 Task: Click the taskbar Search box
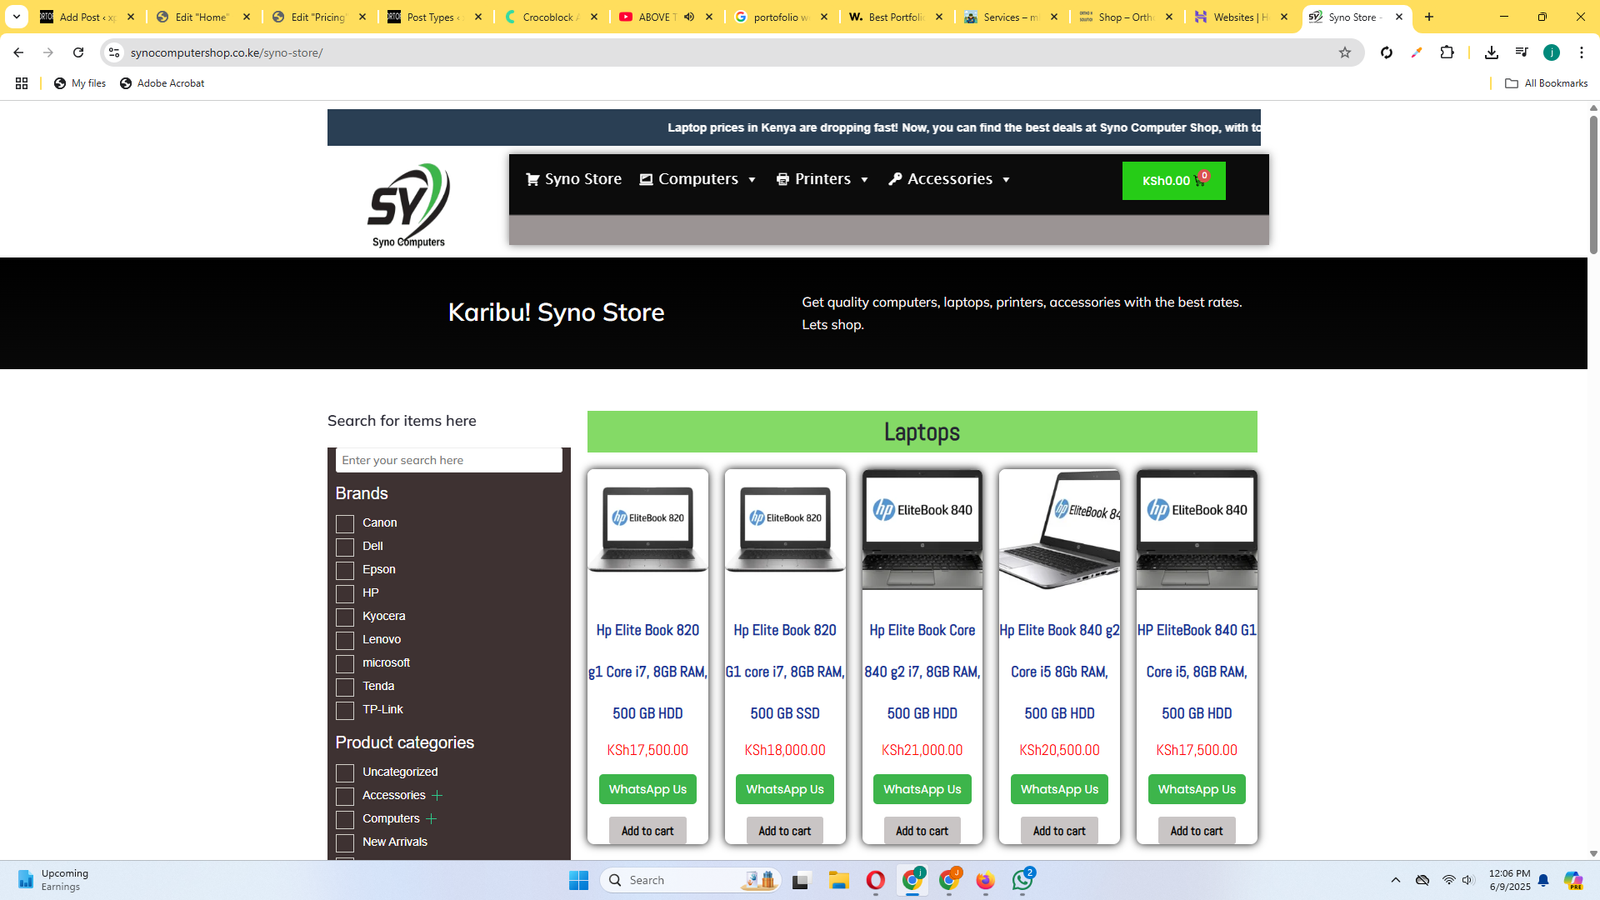[691, 880]
